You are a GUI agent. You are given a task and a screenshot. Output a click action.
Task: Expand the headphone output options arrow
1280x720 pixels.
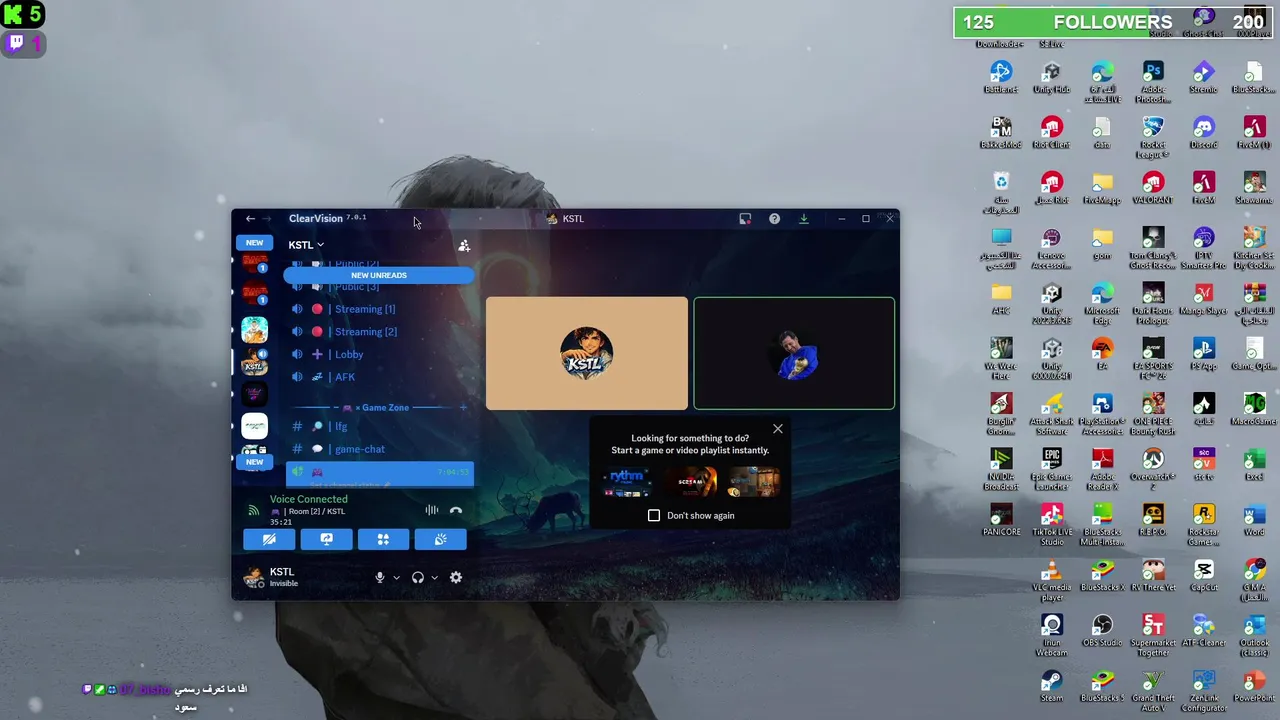coord(434,577)
